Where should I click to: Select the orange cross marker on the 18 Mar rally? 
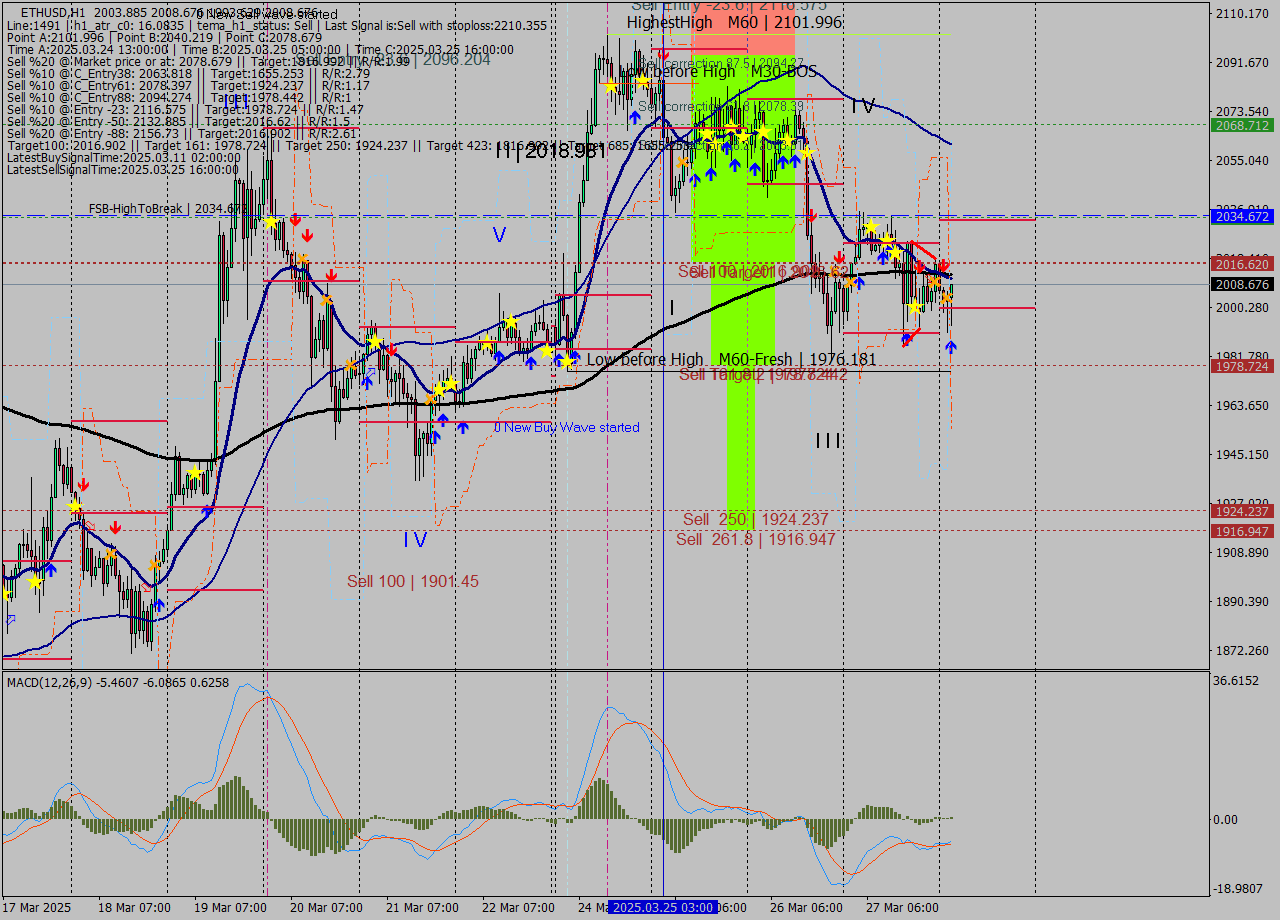(x=155, y=565)
